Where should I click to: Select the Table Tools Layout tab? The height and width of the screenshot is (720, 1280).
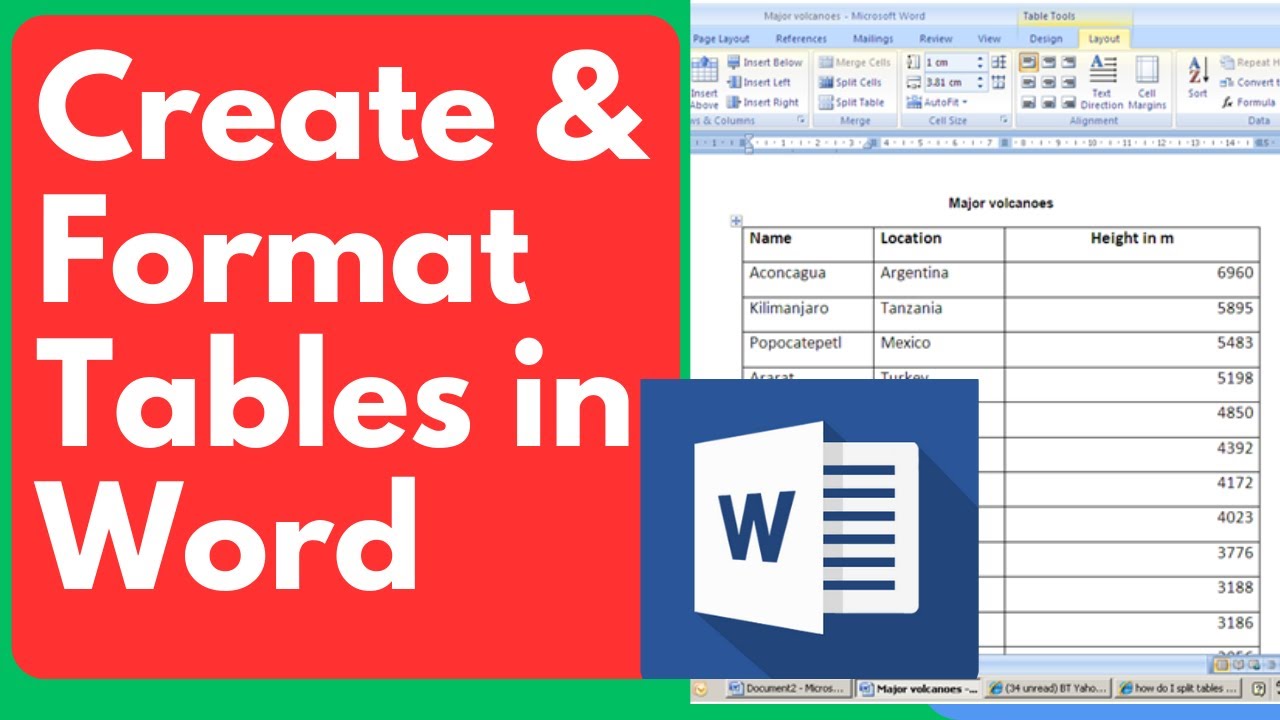1104,39
